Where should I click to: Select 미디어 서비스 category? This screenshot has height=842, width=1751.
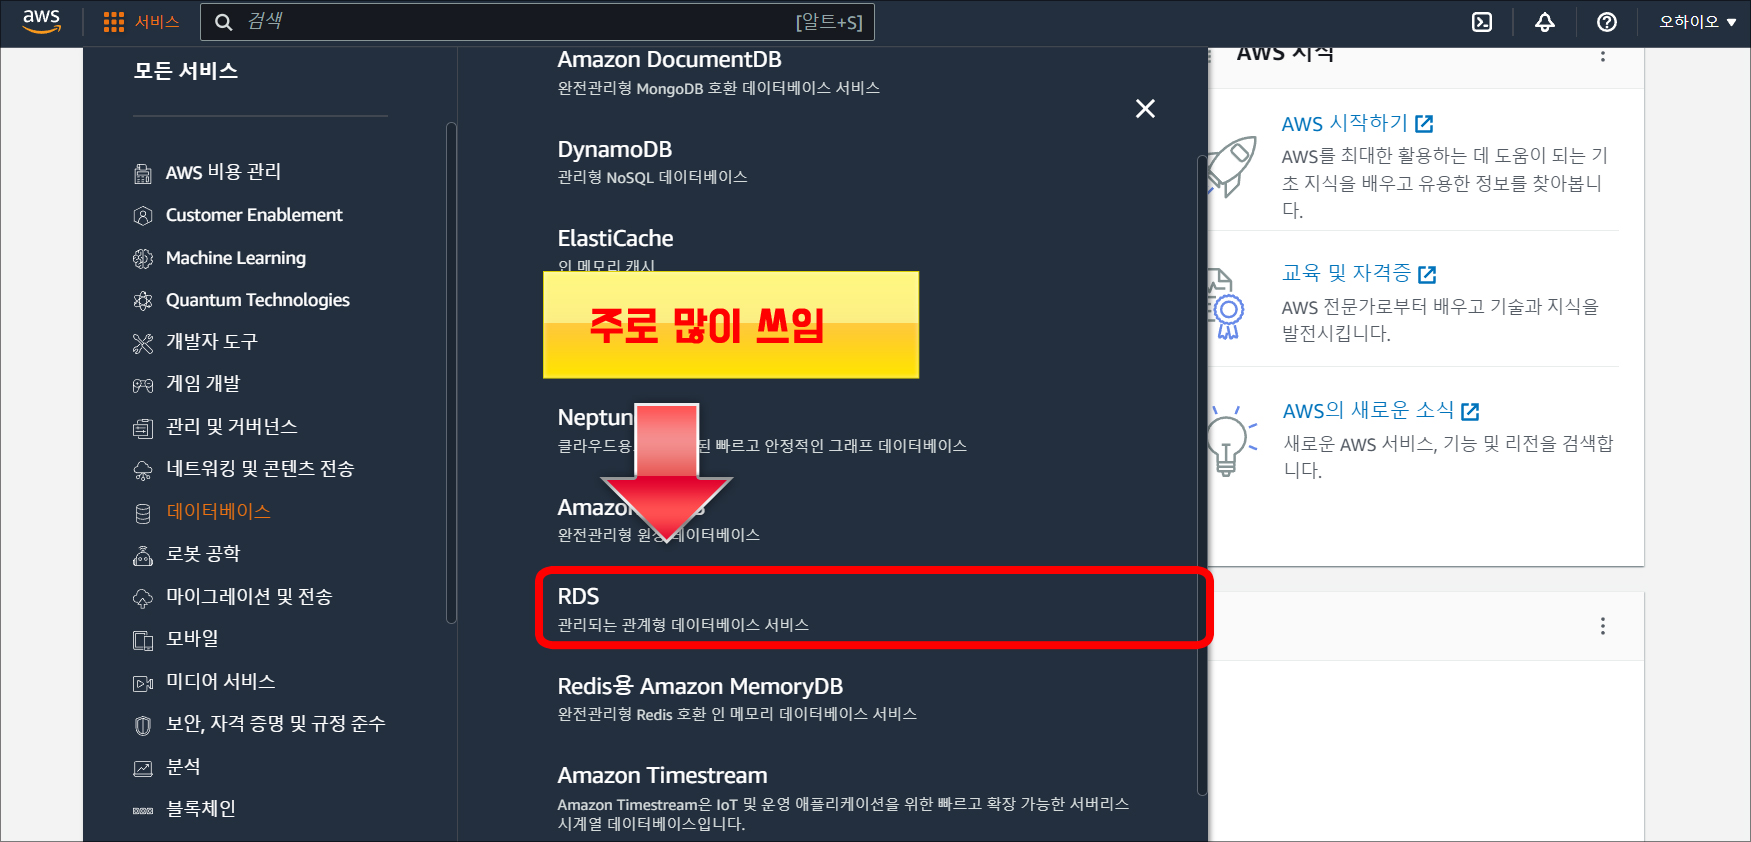click(x=221, y=682)
